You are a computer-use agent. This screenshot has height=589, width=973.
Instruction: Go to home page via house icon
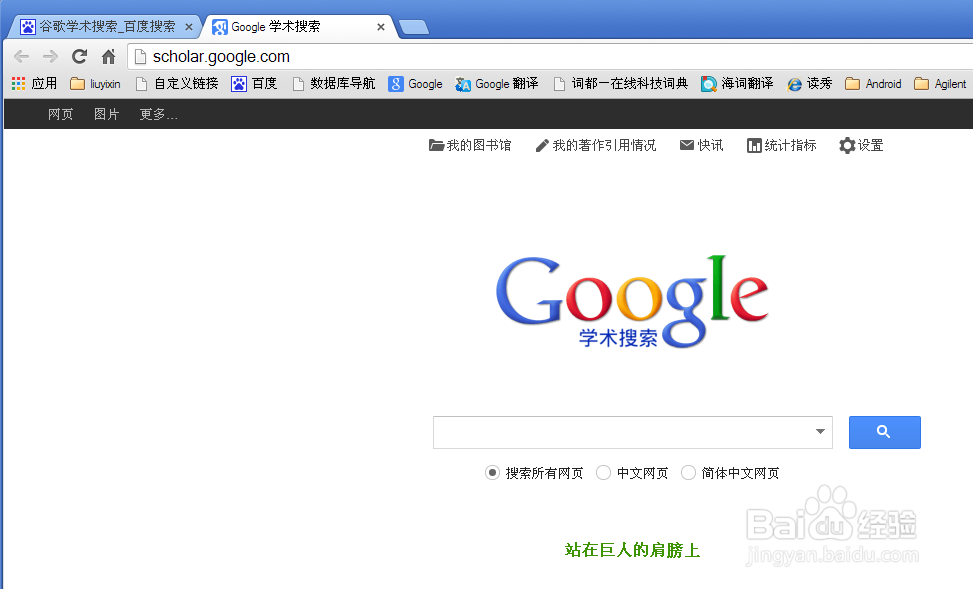point(109,56)
